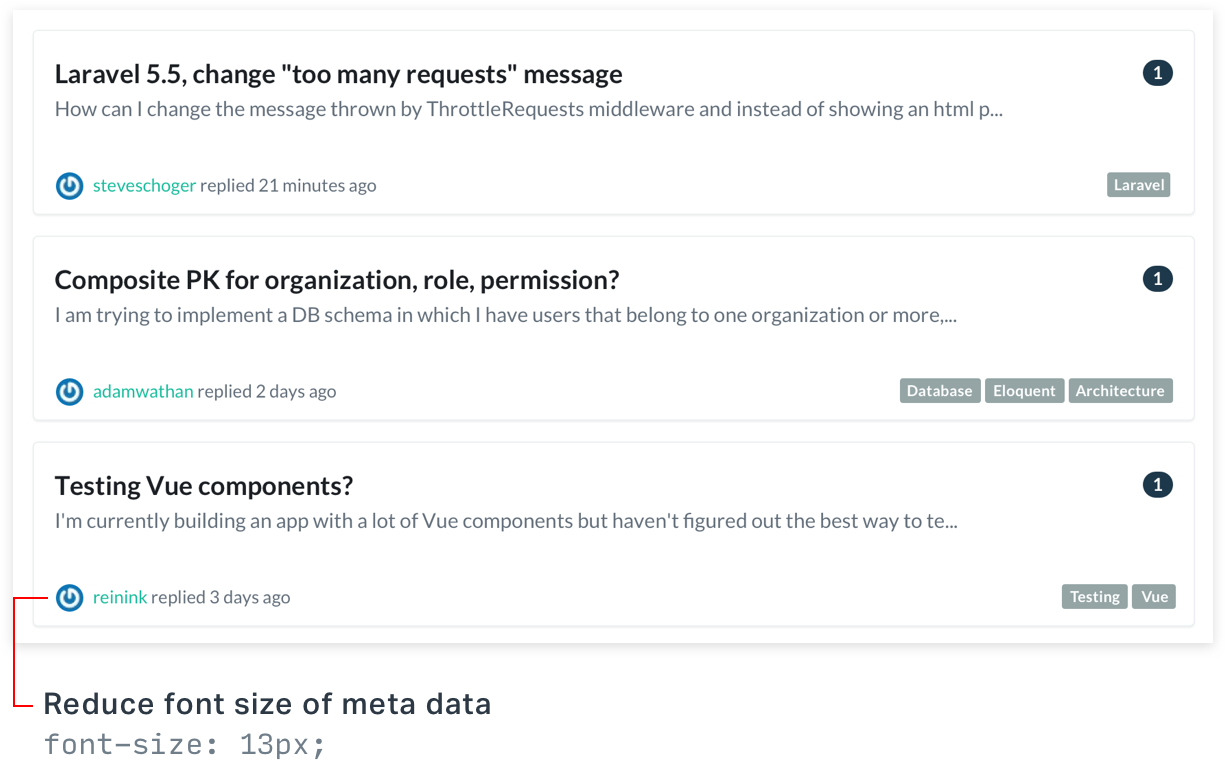Filter by the Vue tag
Image resolution: width=1225 pixels, height=760 pixels.
coord(1154,597)
